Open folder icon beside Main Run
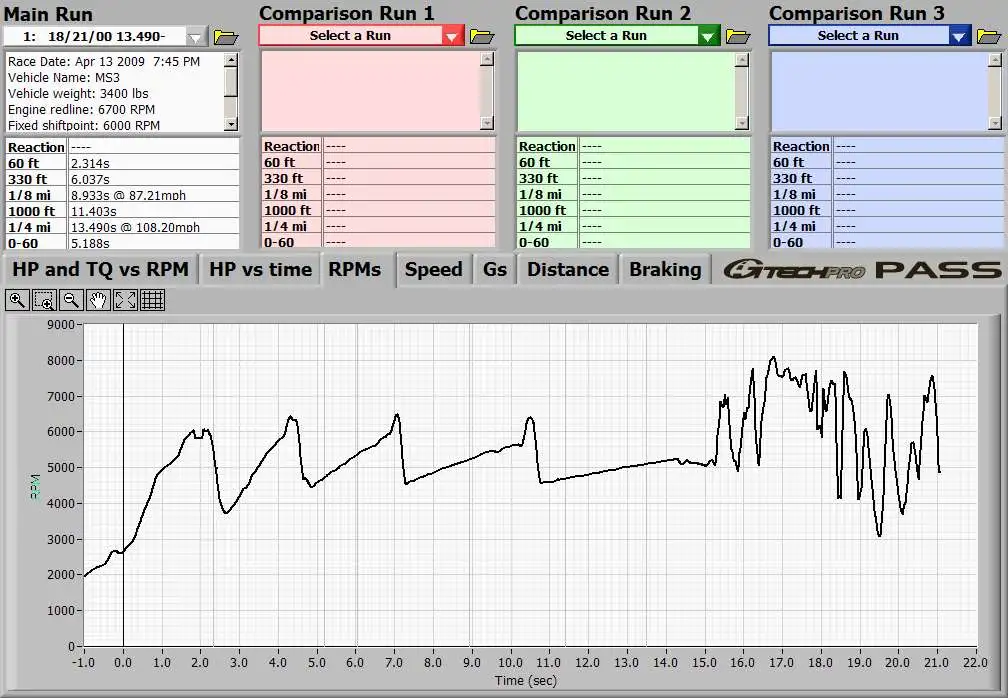This screenshot has width=1008, height=698. pyautogui.click(x=225, y=37)
